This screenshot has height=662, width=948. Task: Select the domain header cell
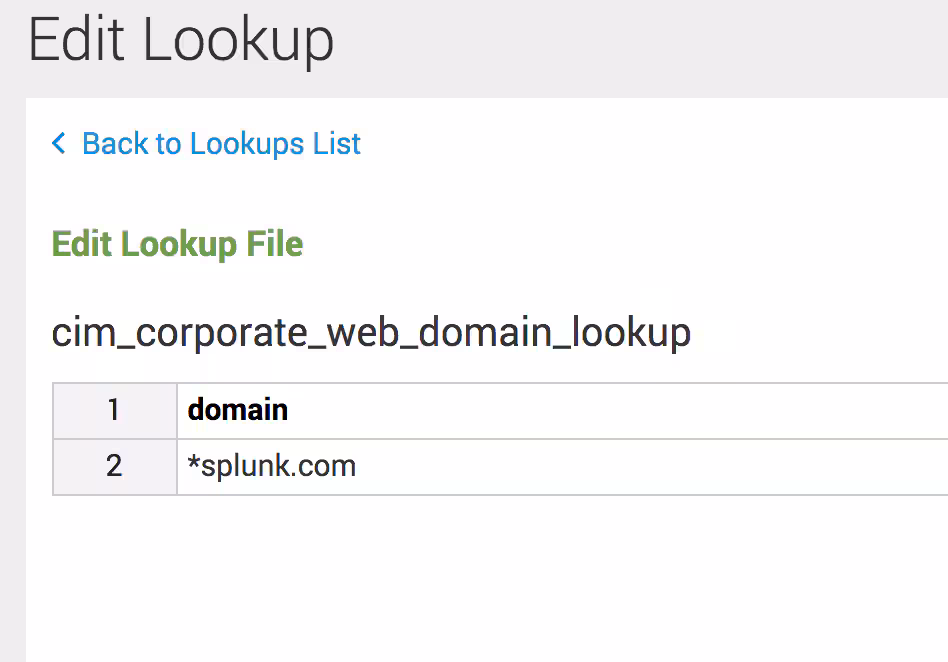tap(562, 410)
